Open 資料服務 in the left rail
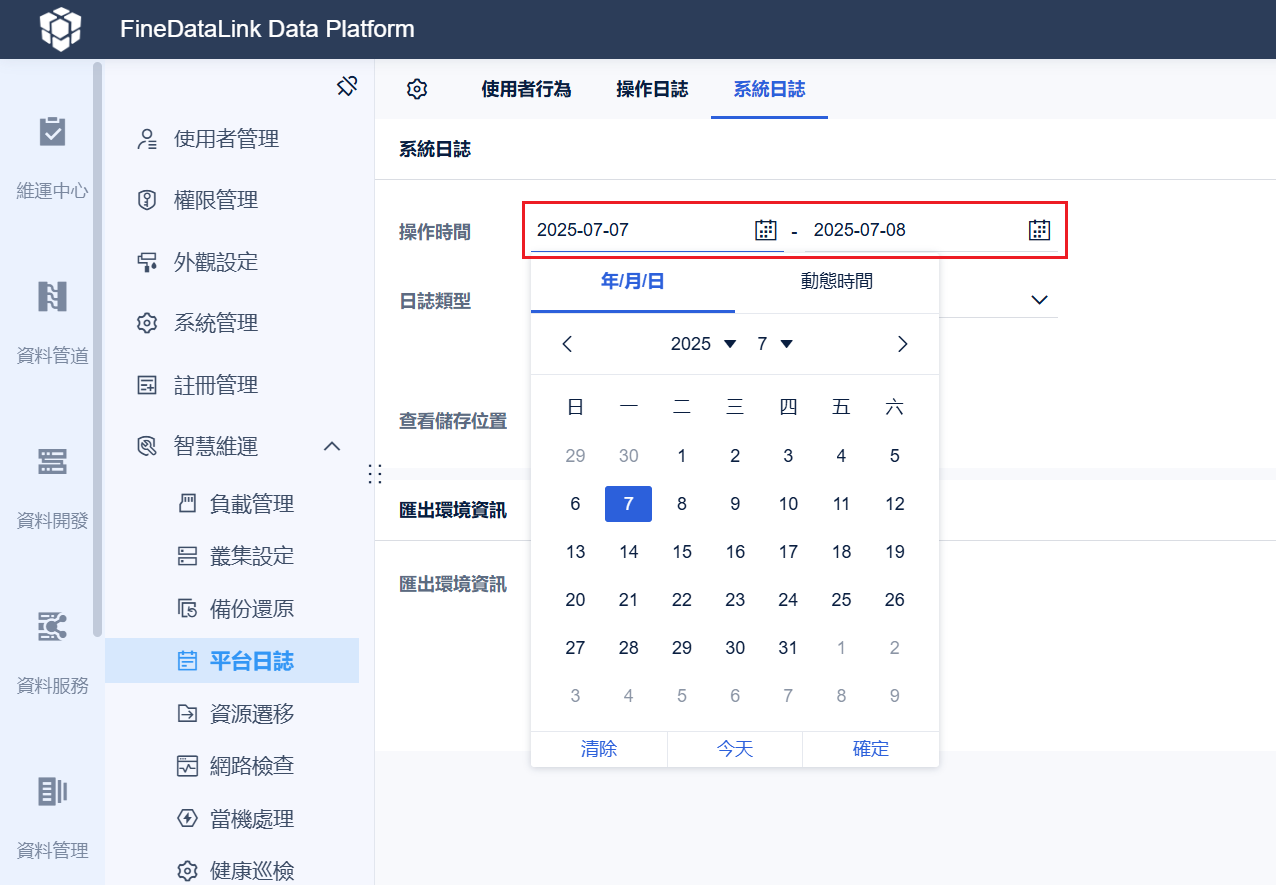The width and height of the screenshot is (1276, 885). pos(52,652)
